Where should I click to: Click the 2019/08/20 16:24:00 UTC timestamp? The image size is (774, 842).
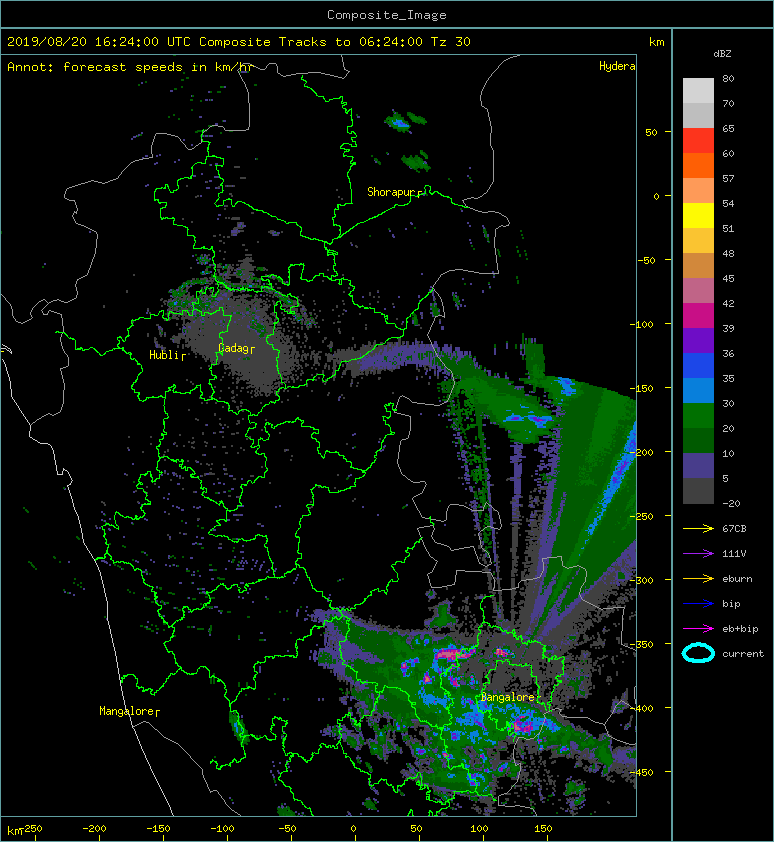point(99,42)
